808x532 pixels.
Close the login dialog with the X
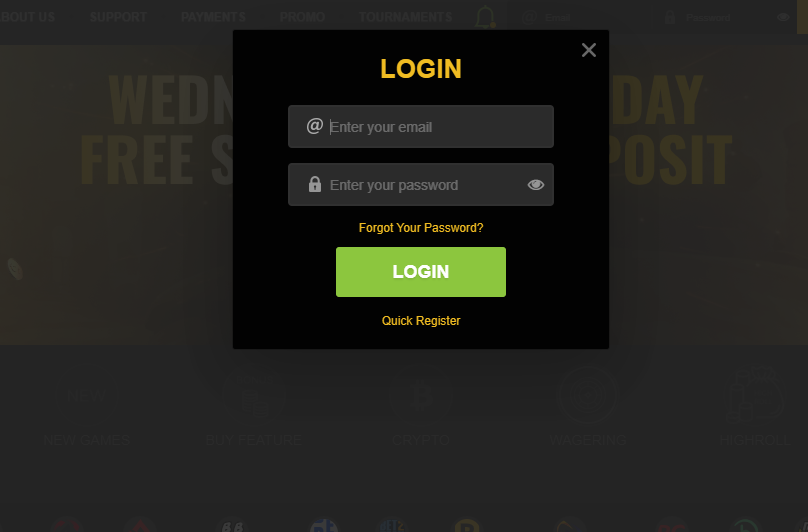(x=588, y=50)
